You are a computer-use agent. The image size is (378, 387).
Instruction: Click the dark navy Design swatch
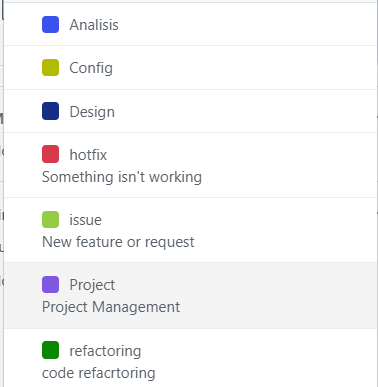pyautogui.click(x=50, y=111)
